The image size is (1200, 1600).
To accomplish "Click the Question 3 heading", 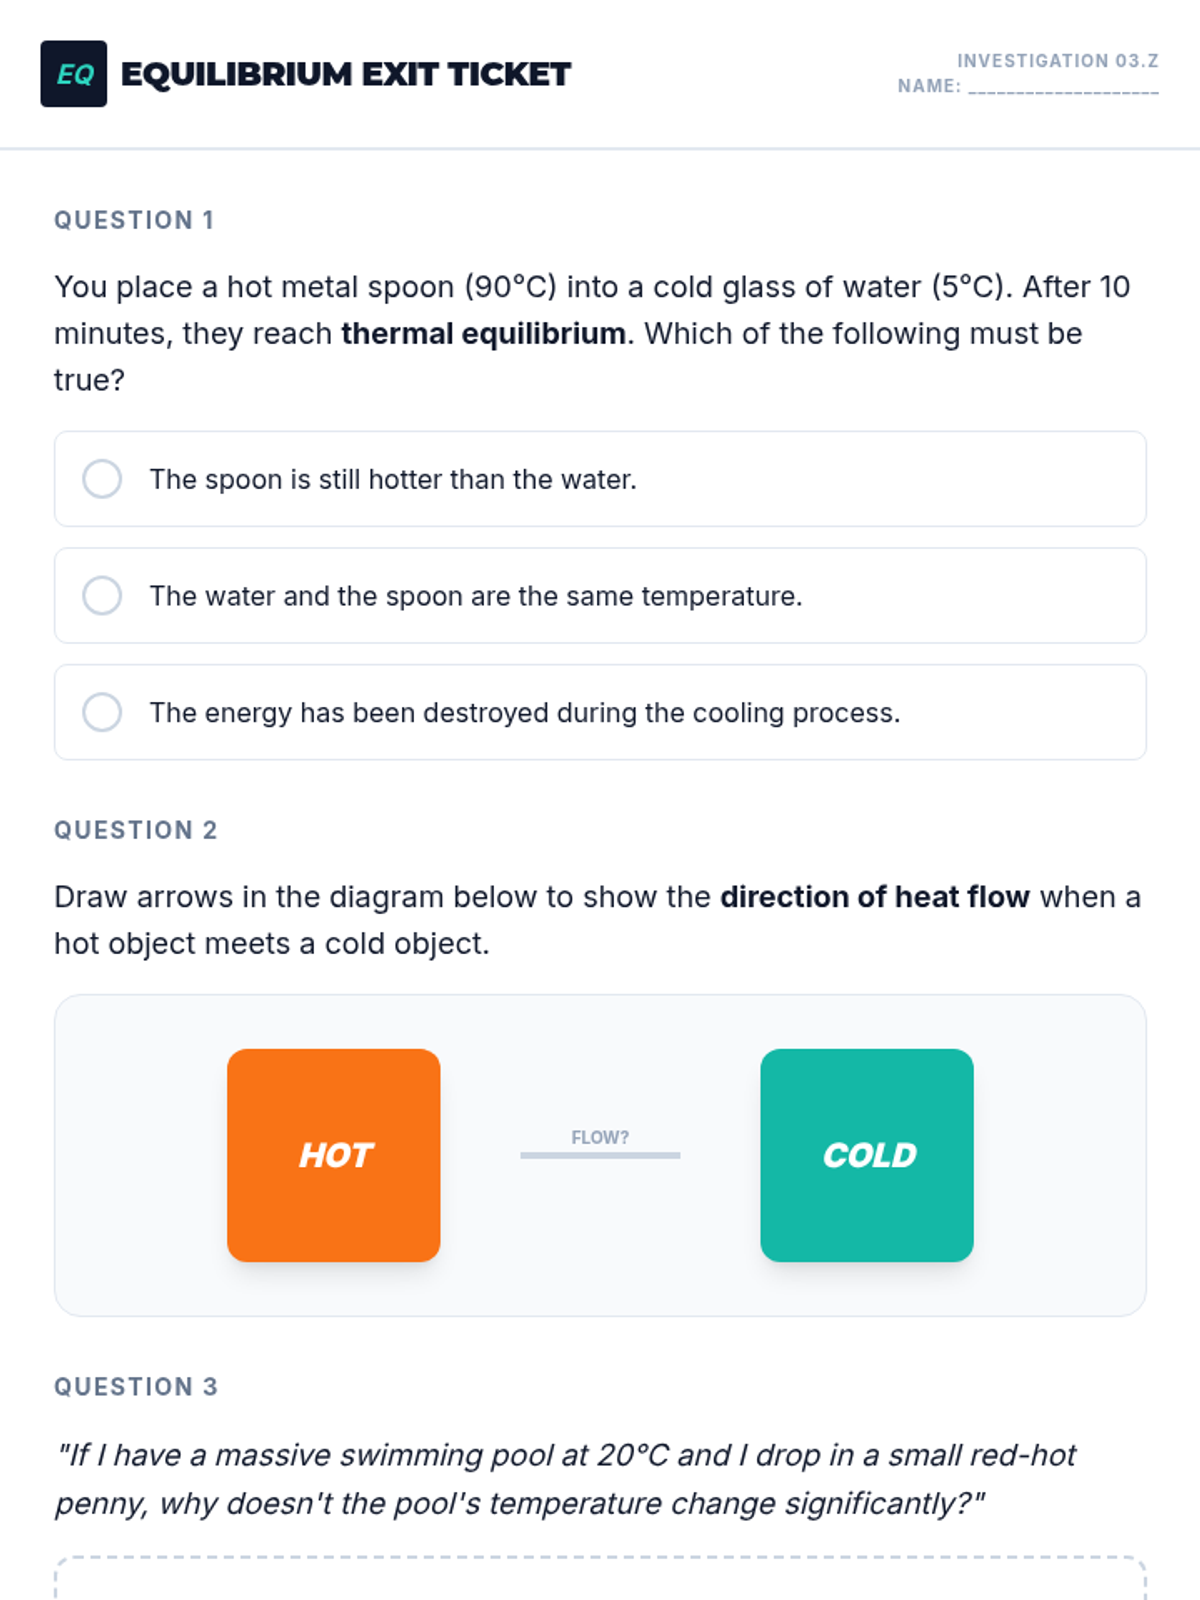I will (135, 1387).
